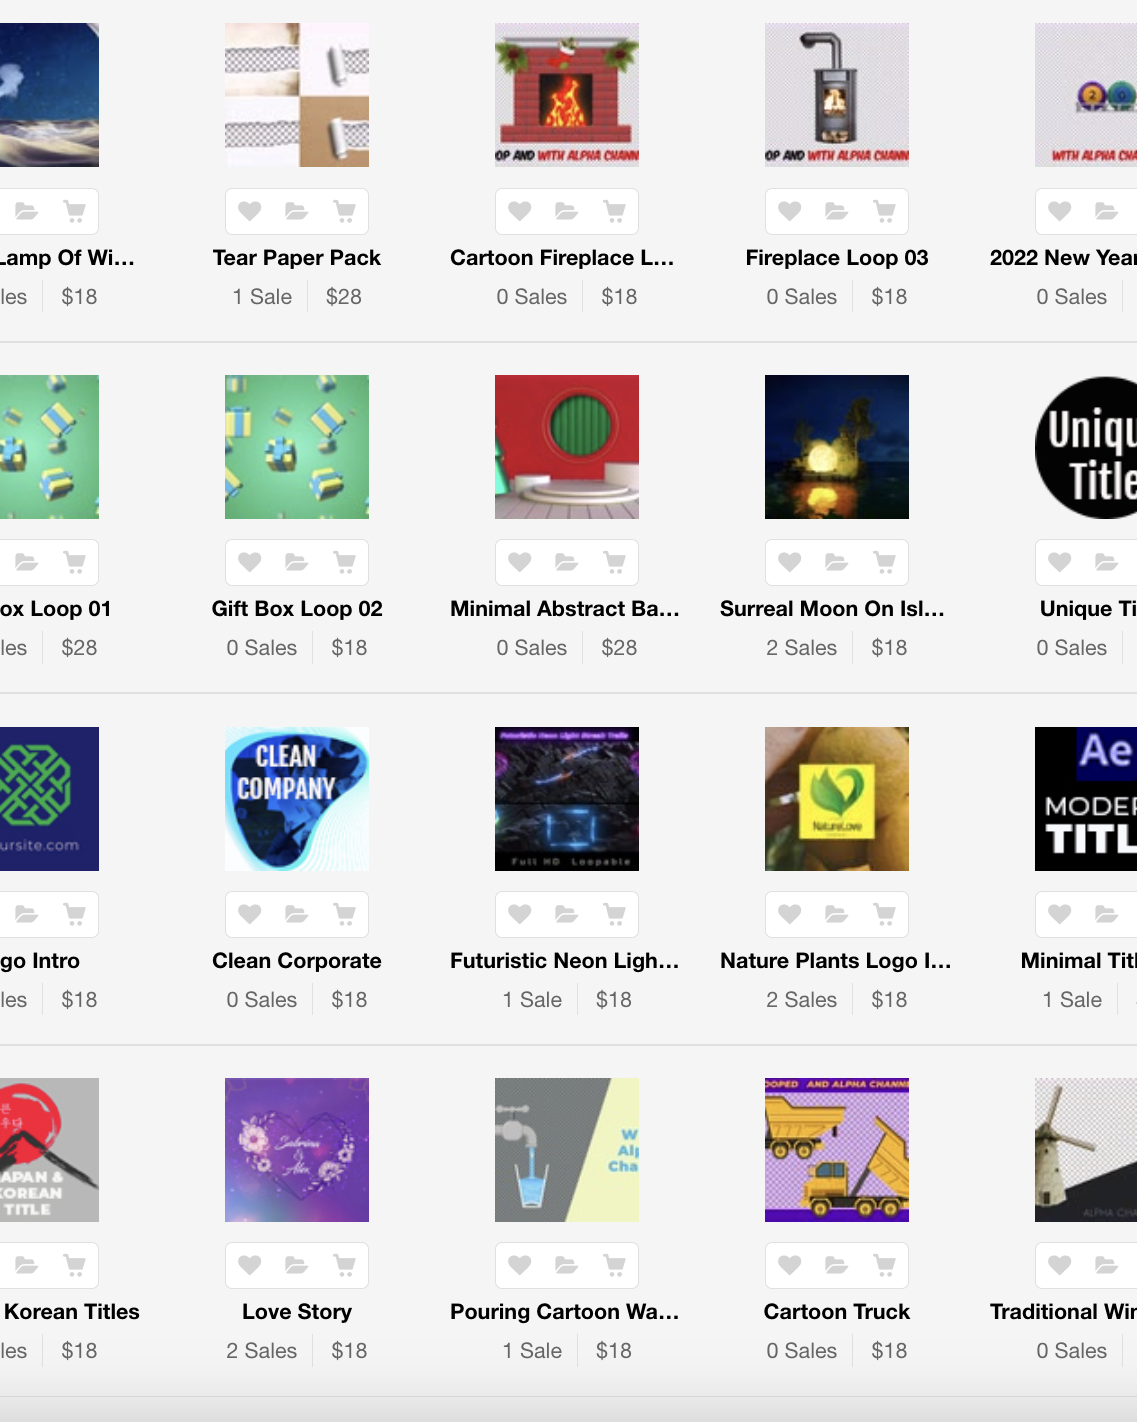
Task: Favorite the Minimal Abstract Background item
Action: [x=520, y=562]
